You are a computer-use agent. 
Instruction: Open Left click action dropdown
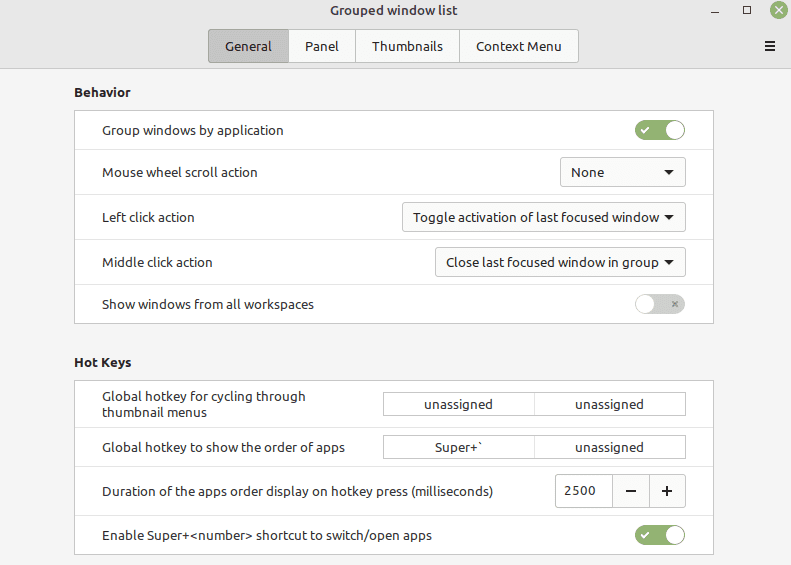coord(543,217)
